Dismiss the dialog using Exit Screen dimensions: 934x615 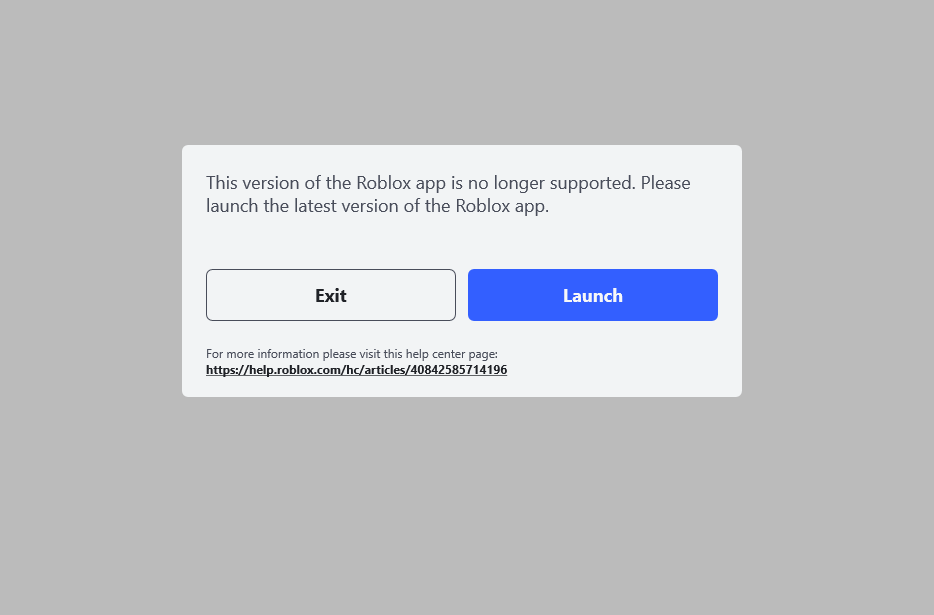331,295
